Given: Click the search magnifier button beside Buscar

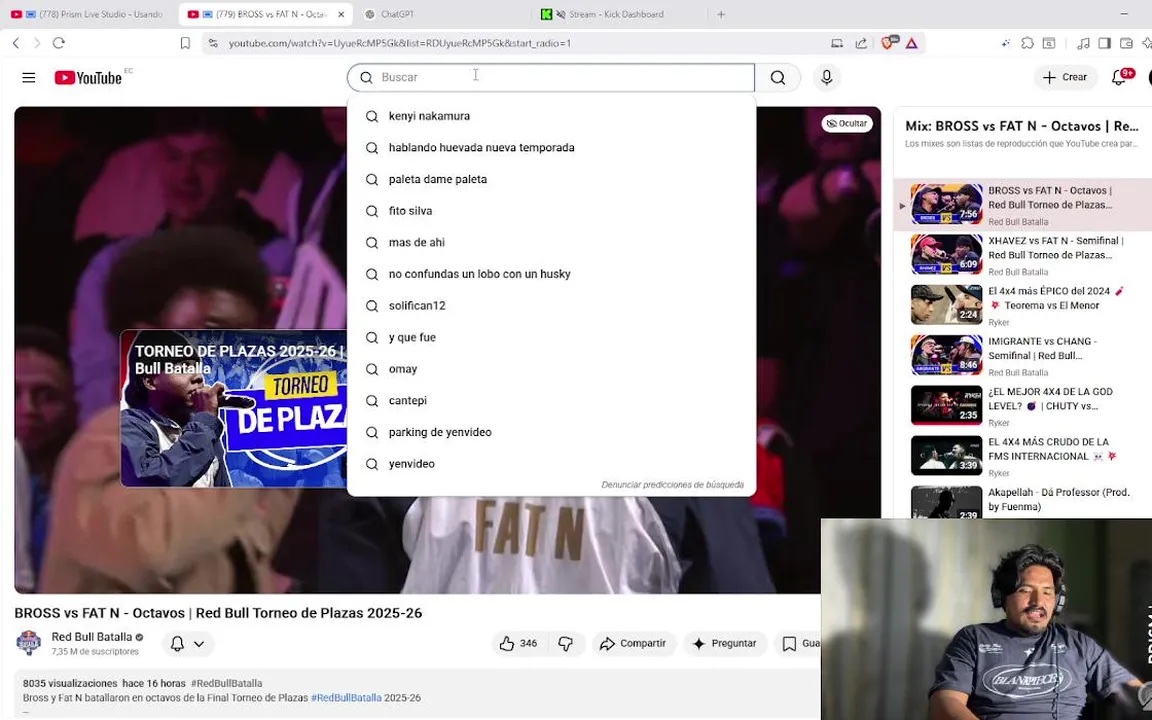Looking at the screenshot, I should (x=778, y=77).
